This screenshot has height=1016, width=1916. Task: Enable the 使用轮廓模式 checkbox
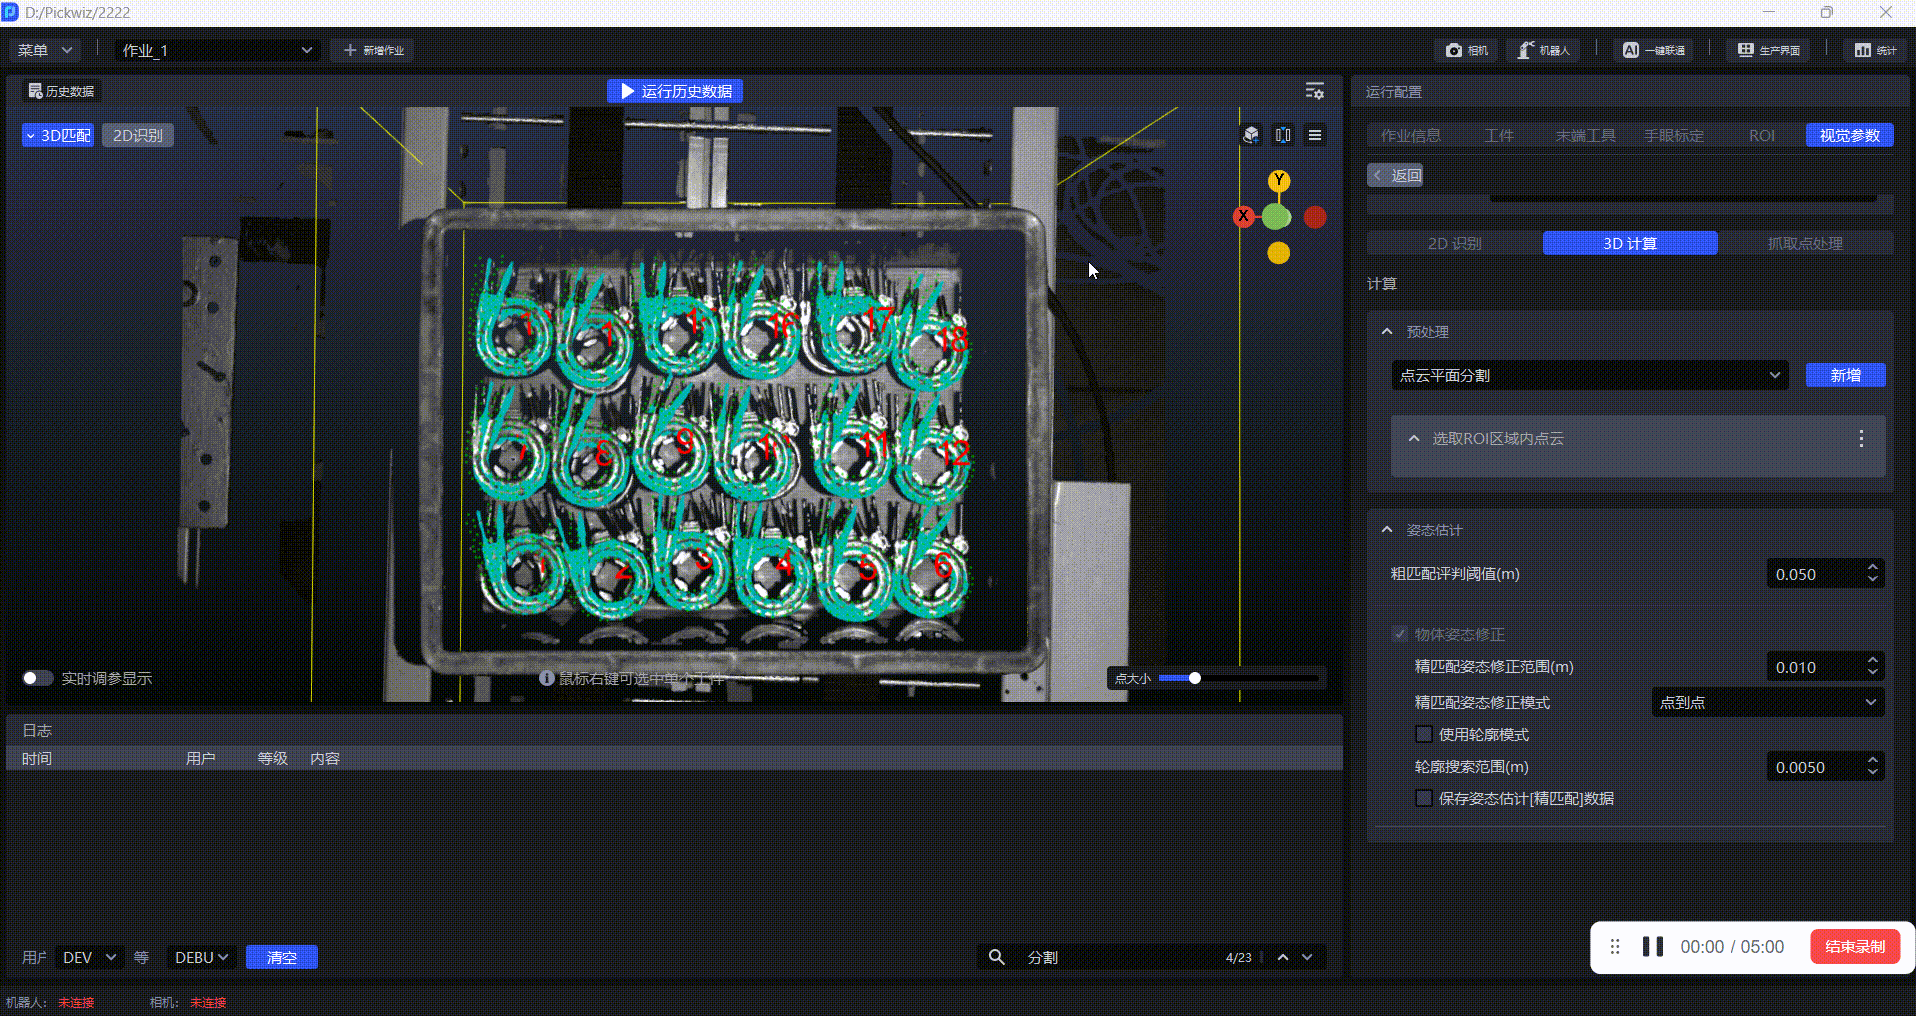tap(1424, 735)
